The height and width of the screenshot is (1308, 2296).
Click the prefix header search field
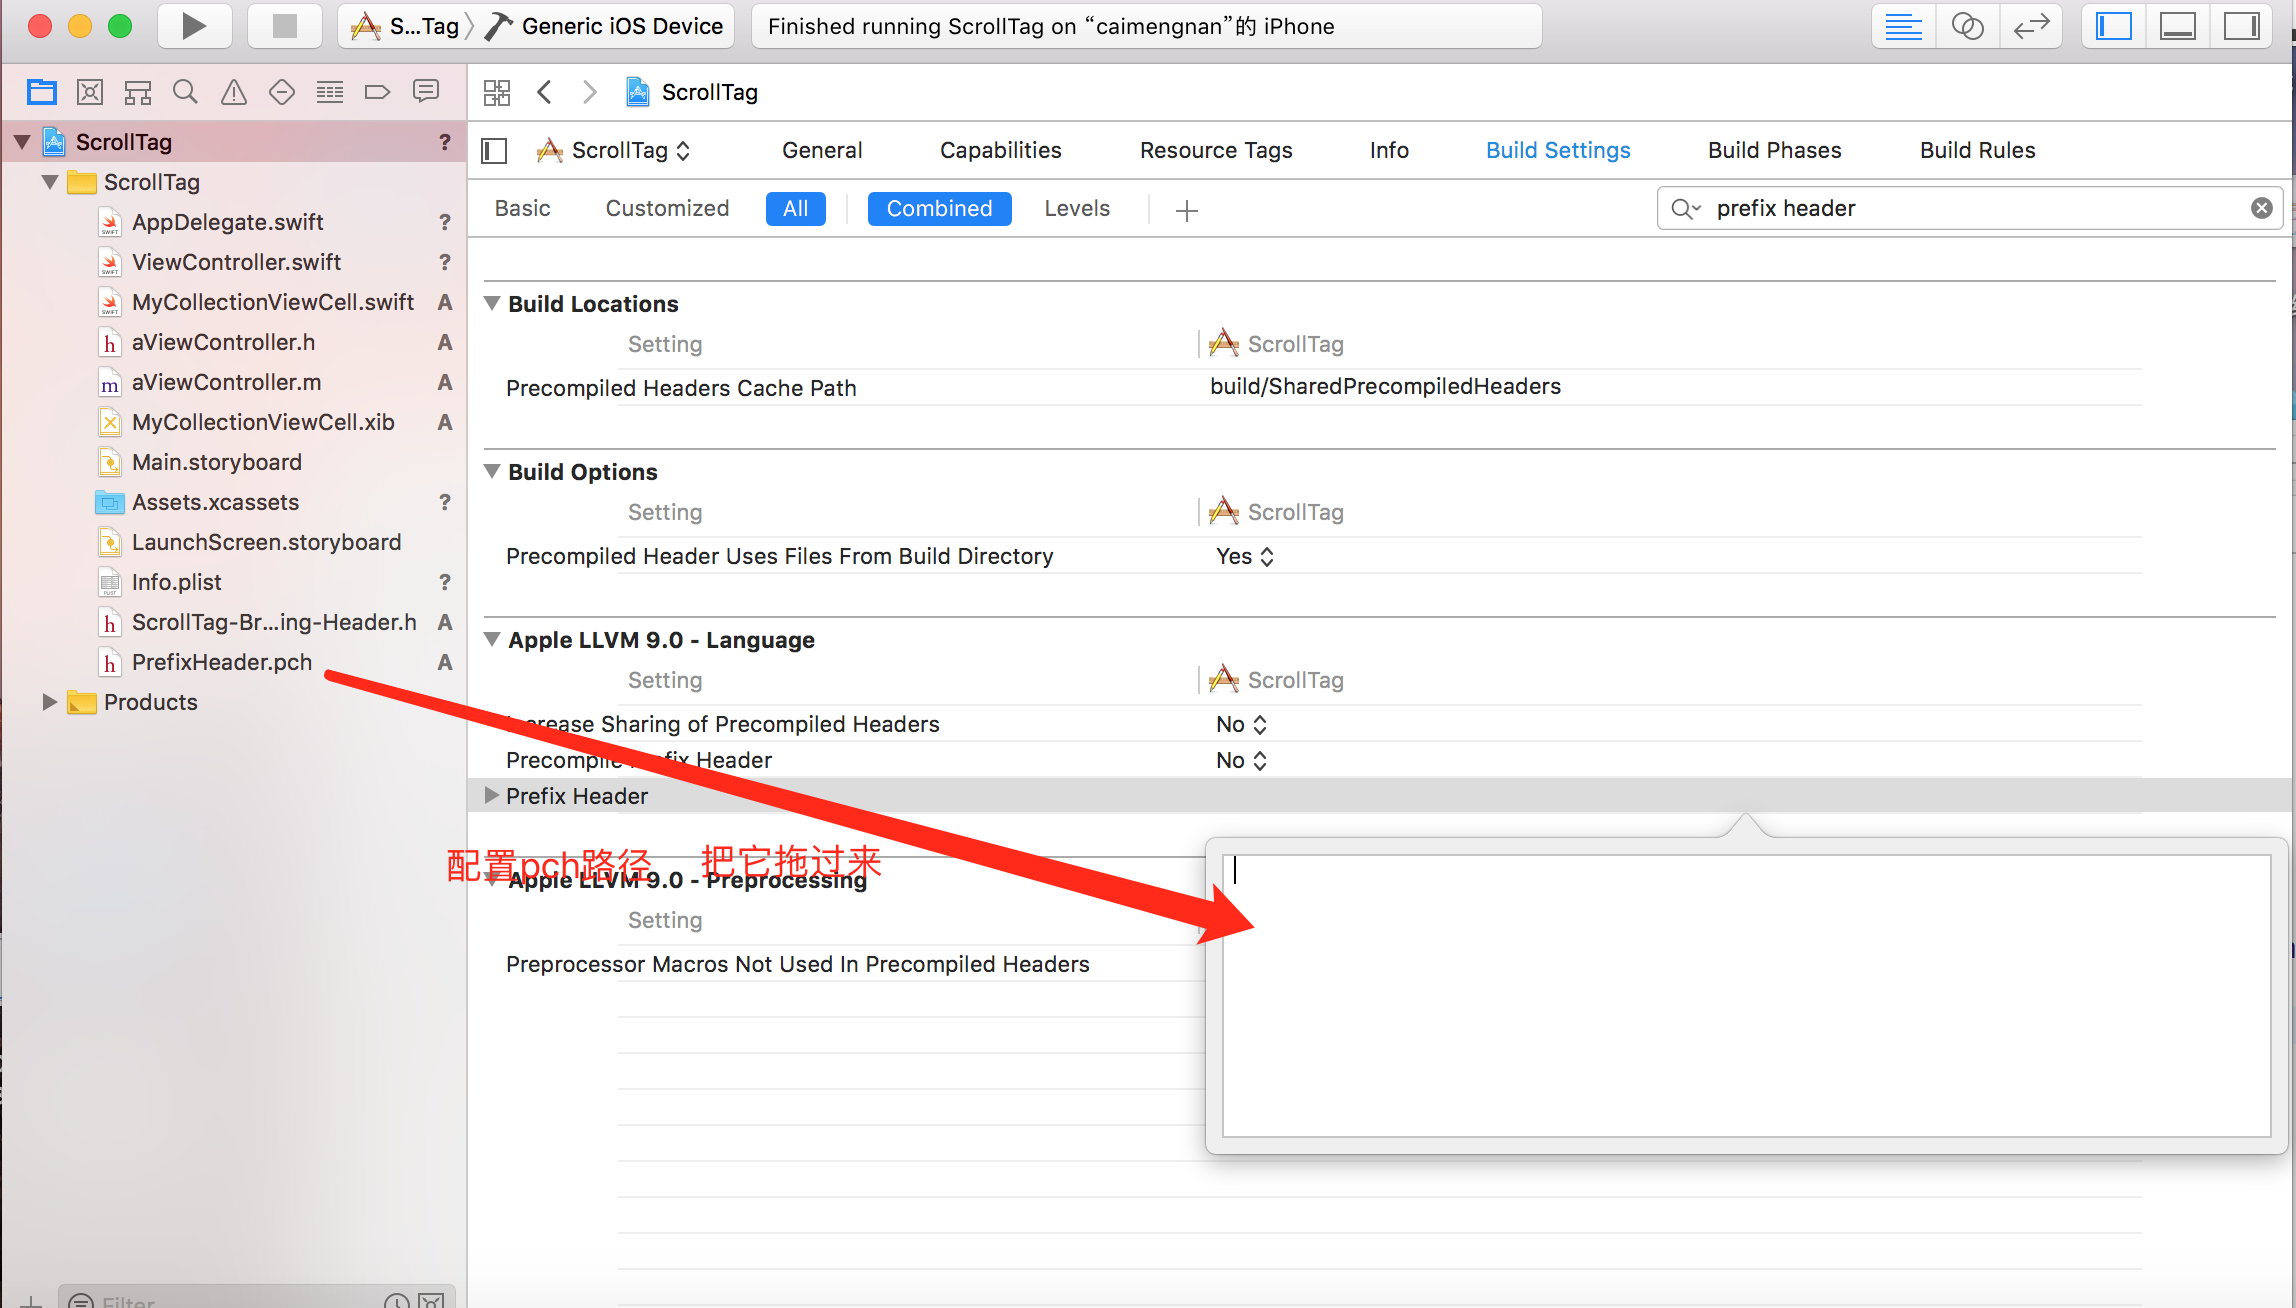coord(1969,208)
